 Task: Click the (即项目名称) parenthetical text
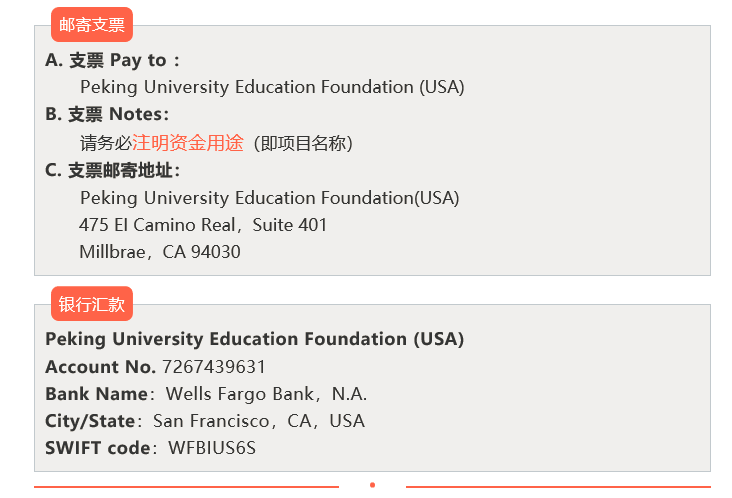(303, 143)
